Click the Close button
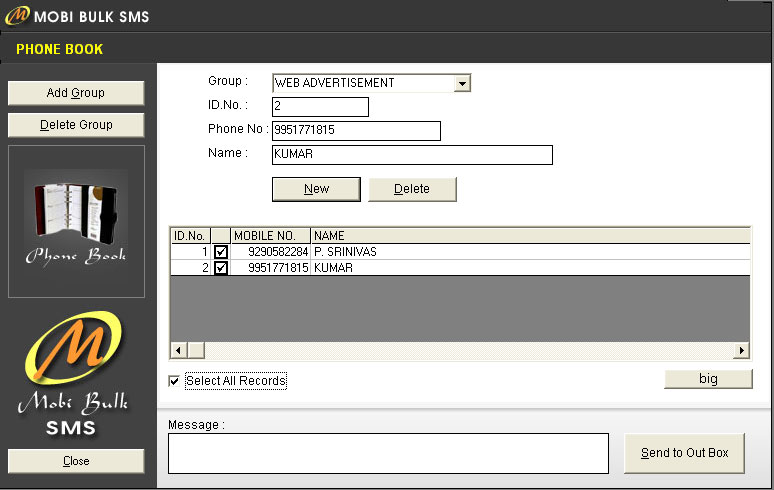This screenshot has height=490, width=774. (76, 461)
